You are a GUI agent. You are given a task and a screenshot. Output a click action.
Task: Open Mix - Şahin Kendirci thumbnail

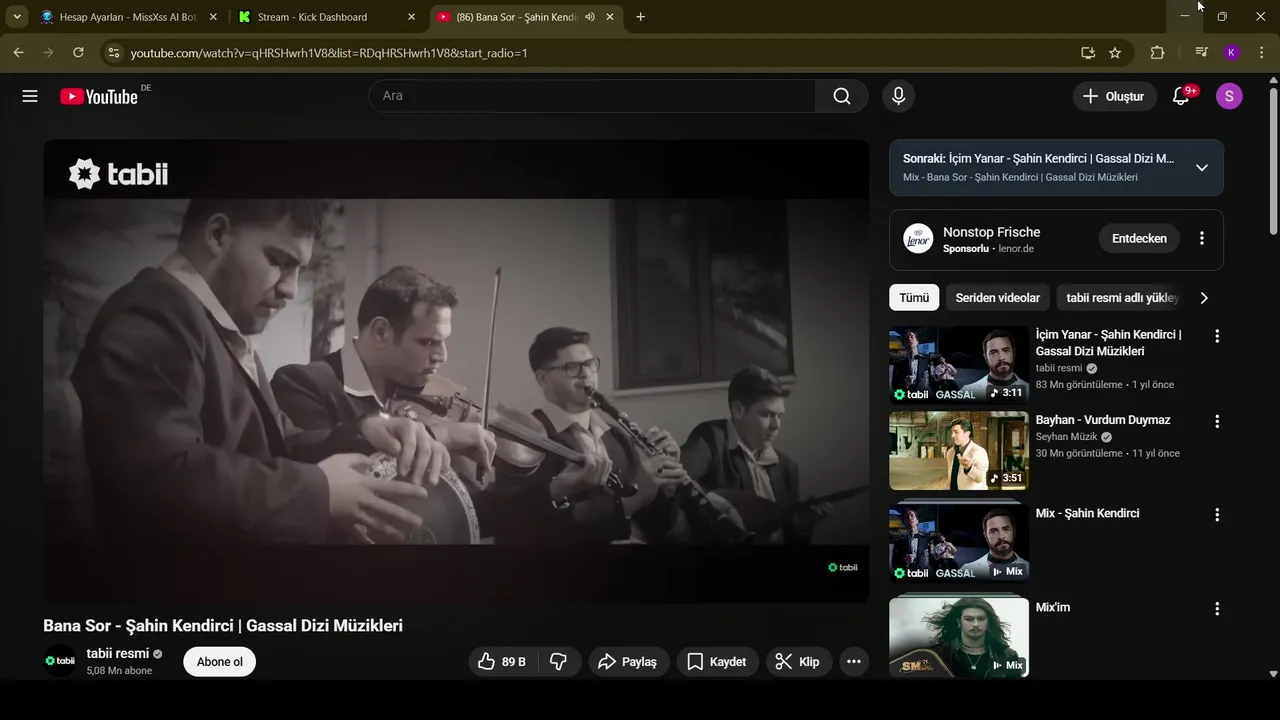pos(958,543)
